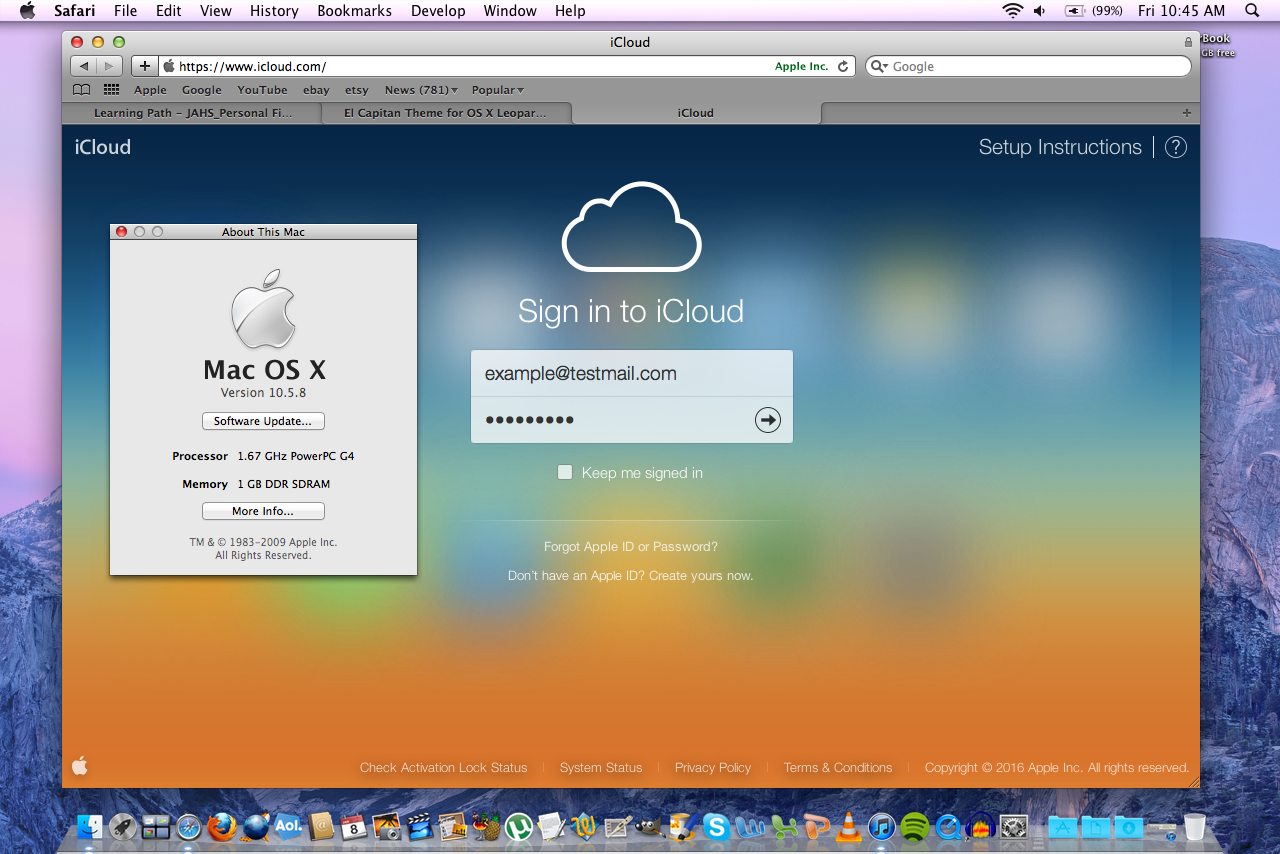
Task: Open the Terms & Conditions link
Action: [x=838, y=768]
